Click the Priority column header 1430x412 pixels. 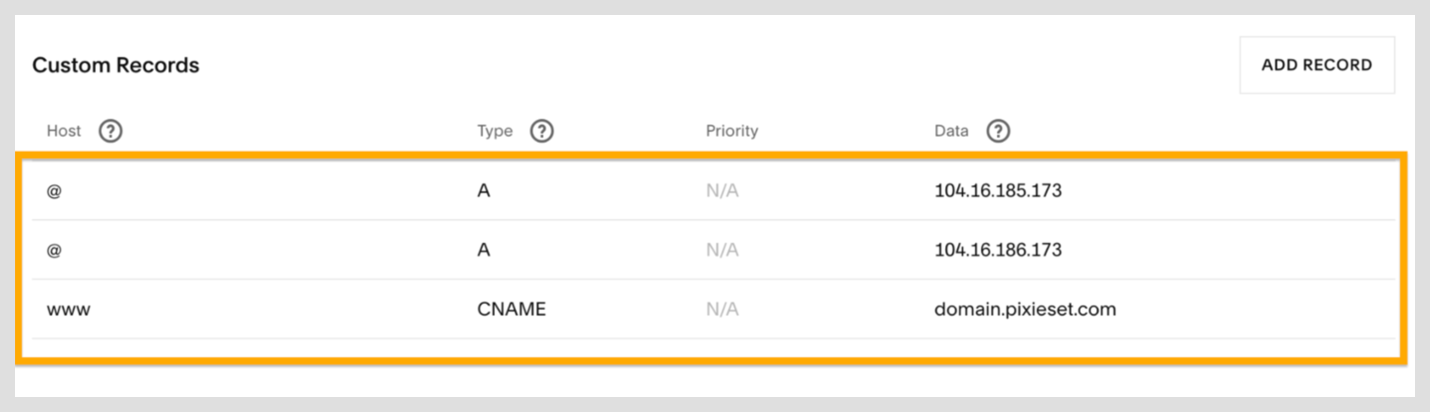tap(732, 131)
